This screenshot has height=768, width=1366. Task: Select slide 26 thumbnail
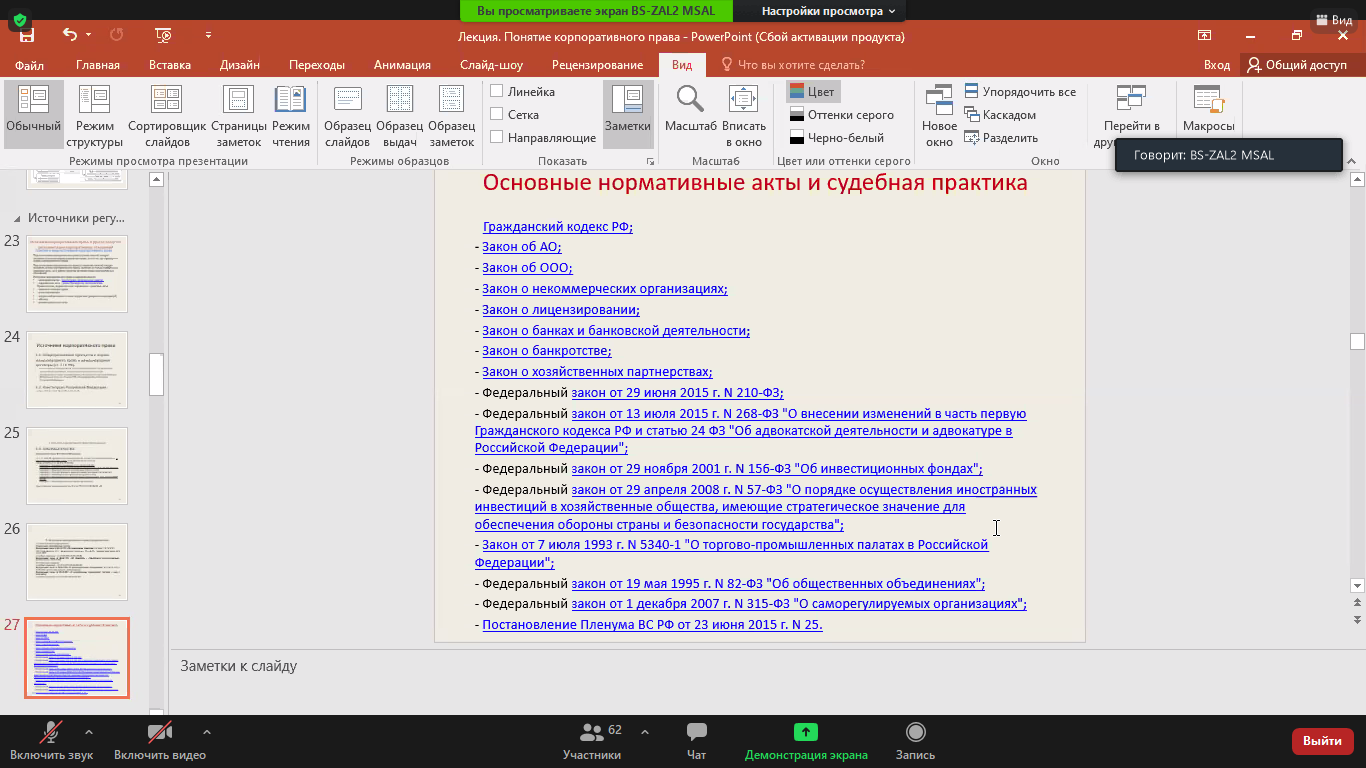click(77, 562)
